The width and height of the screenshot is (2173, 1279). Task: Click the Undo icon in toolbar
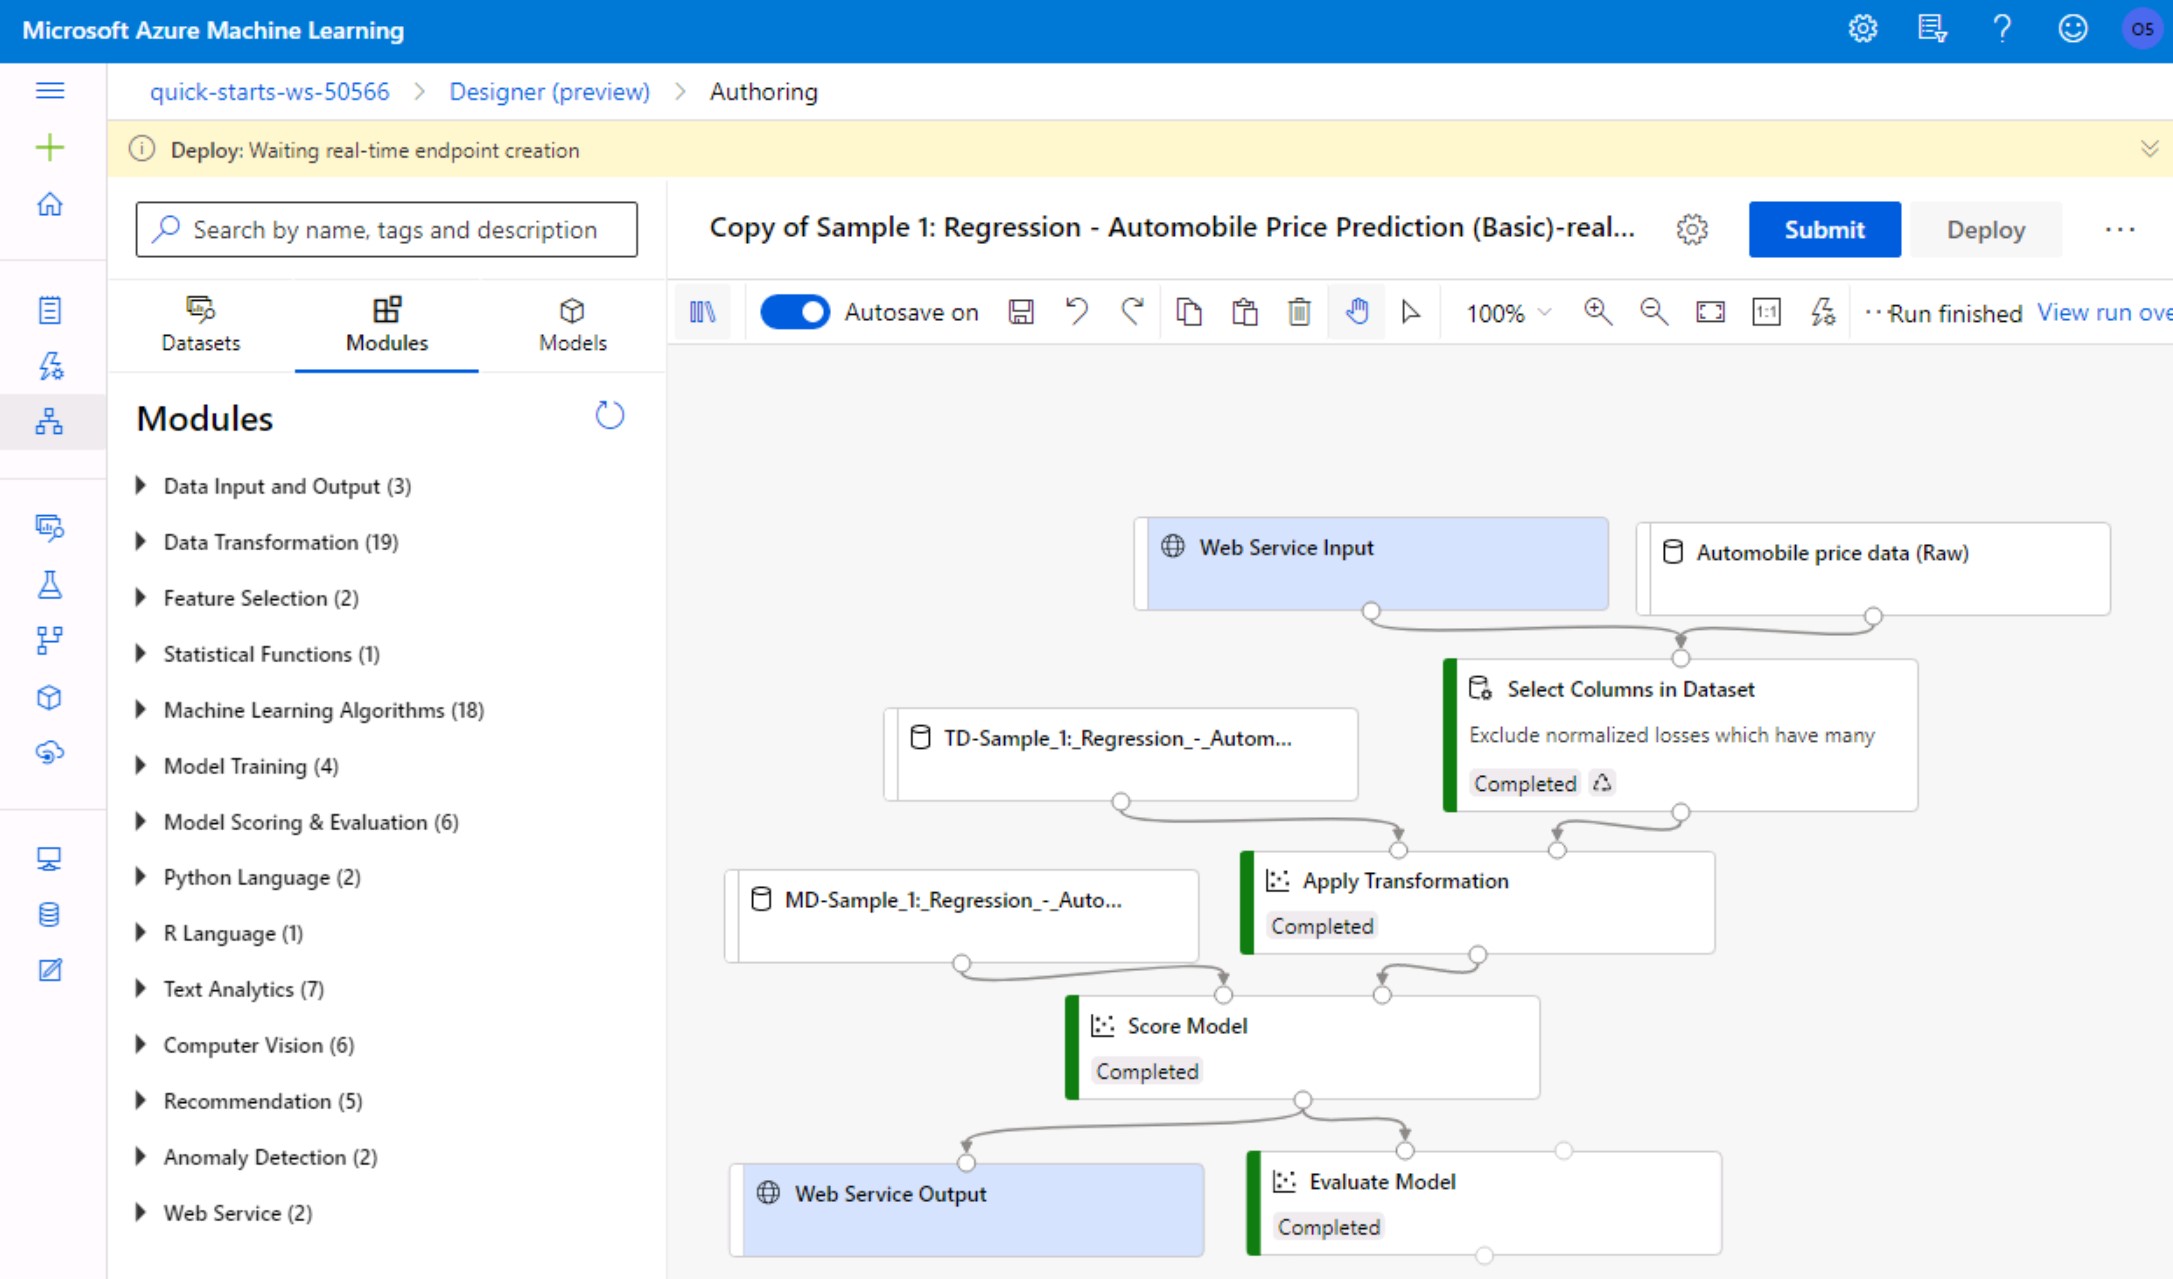coord(1076,312)
